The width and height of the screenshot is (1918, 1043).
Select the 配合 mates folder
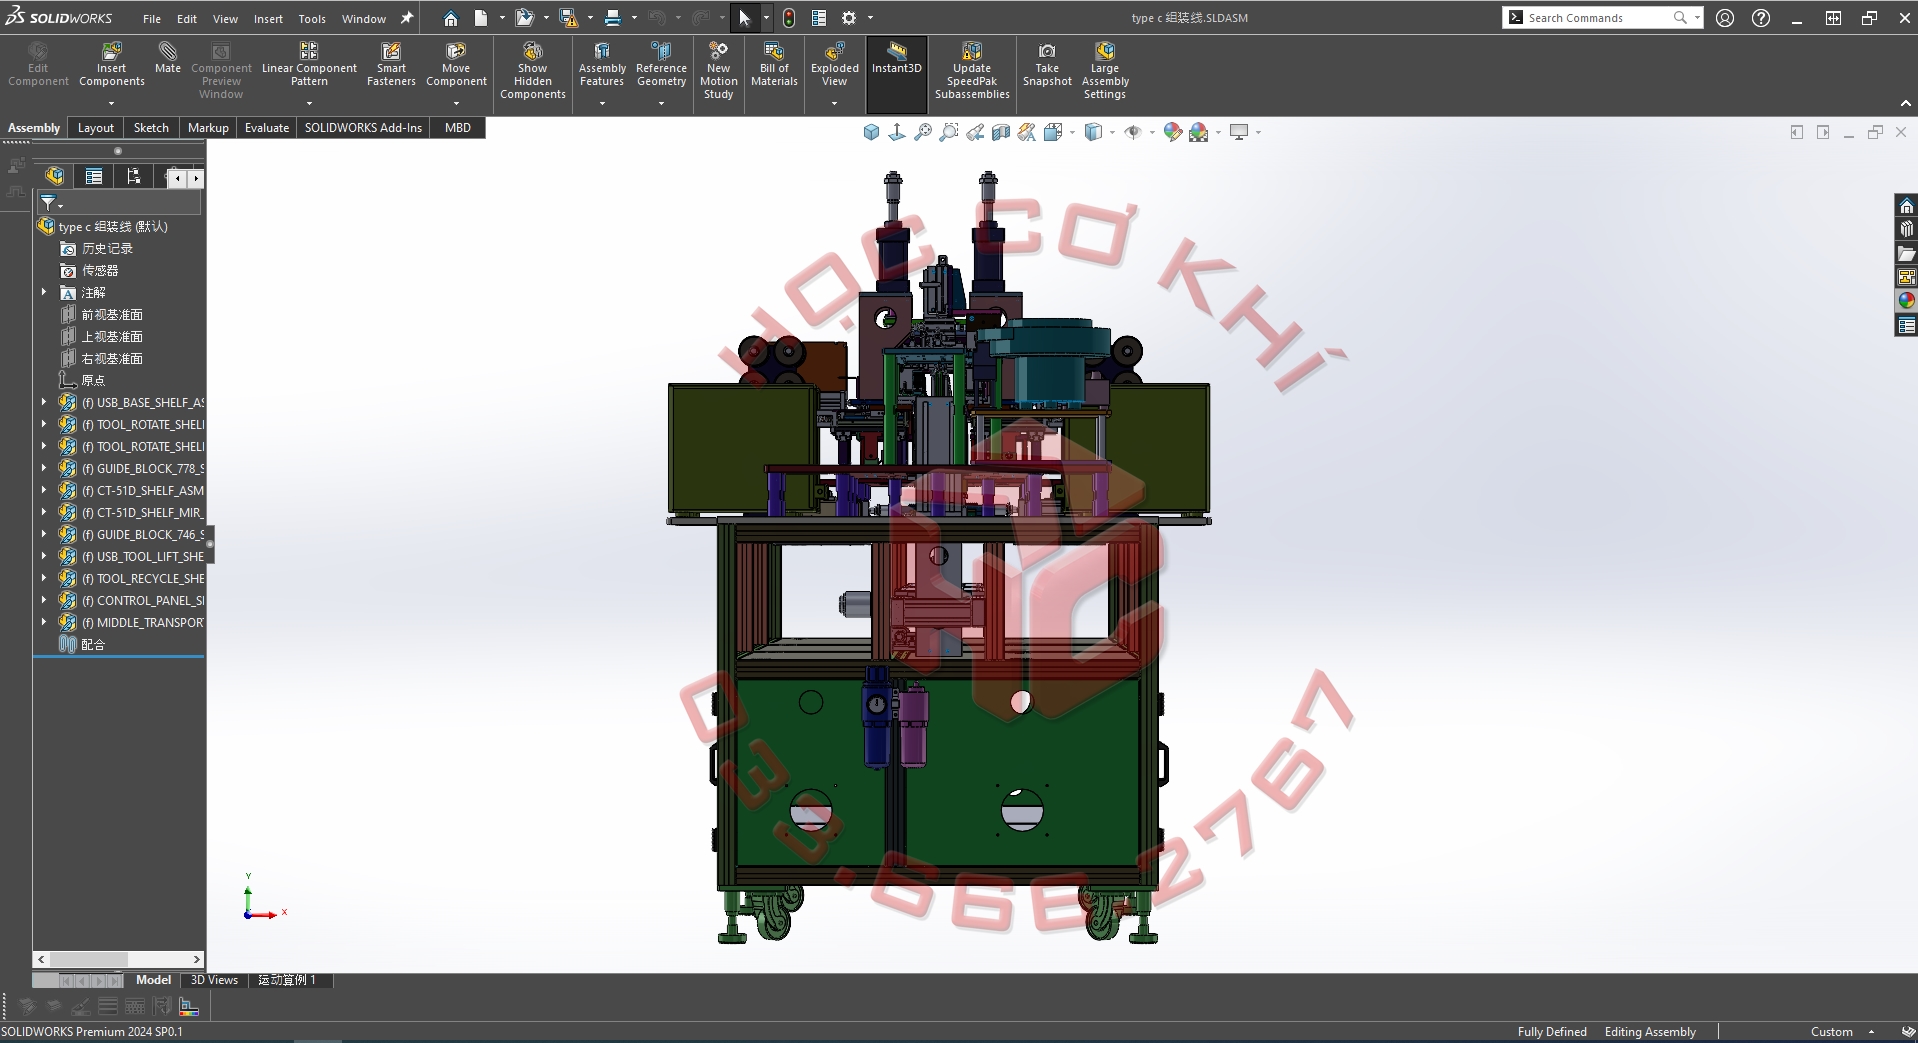93,644
